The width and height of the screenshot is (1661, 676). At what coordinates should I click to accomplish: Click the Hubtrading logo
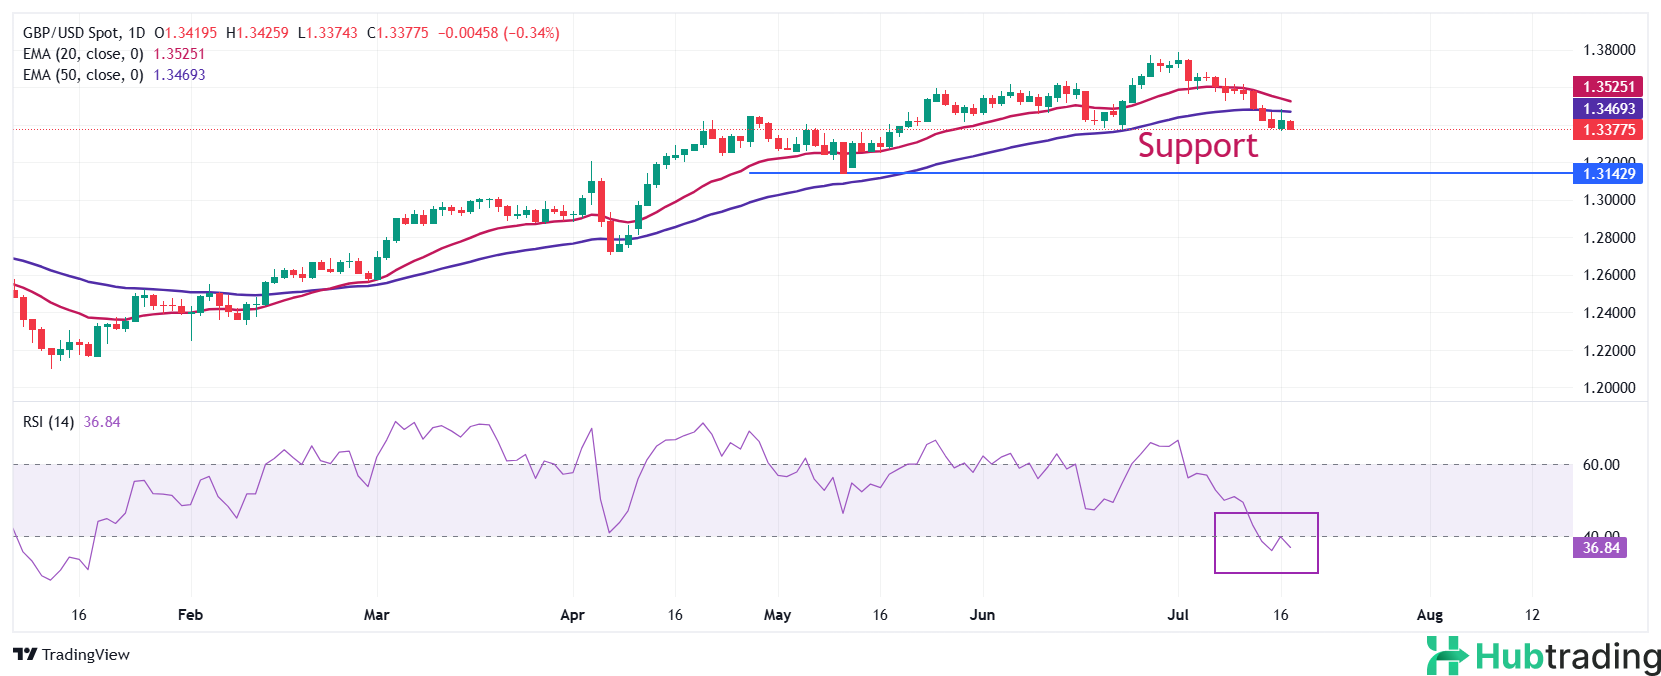[1543, 656]
